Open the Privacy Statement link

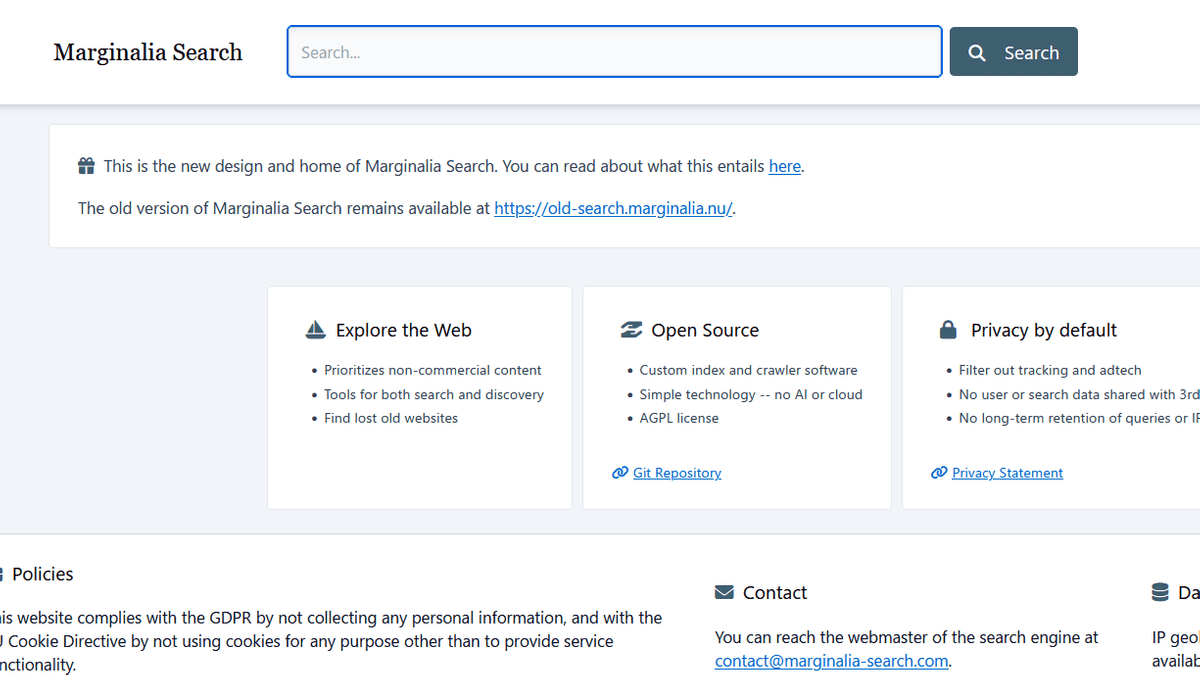point(1007,473)
